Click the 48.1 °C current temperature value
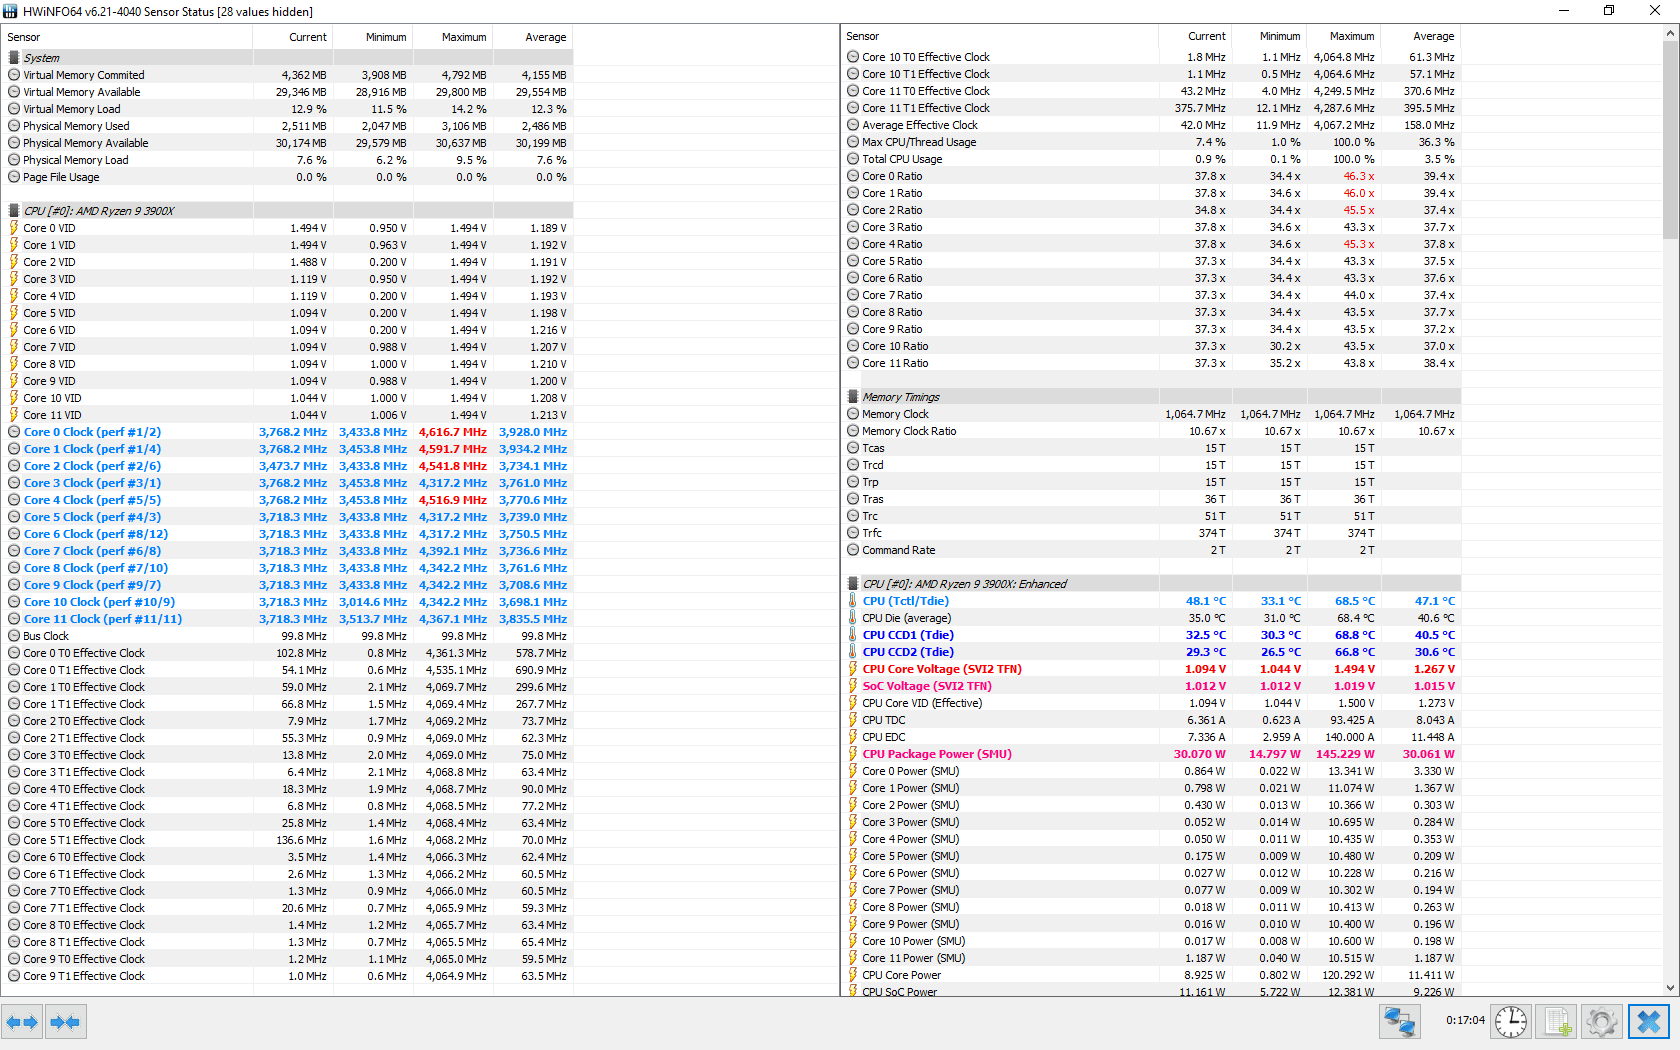 click(1205, 601)
